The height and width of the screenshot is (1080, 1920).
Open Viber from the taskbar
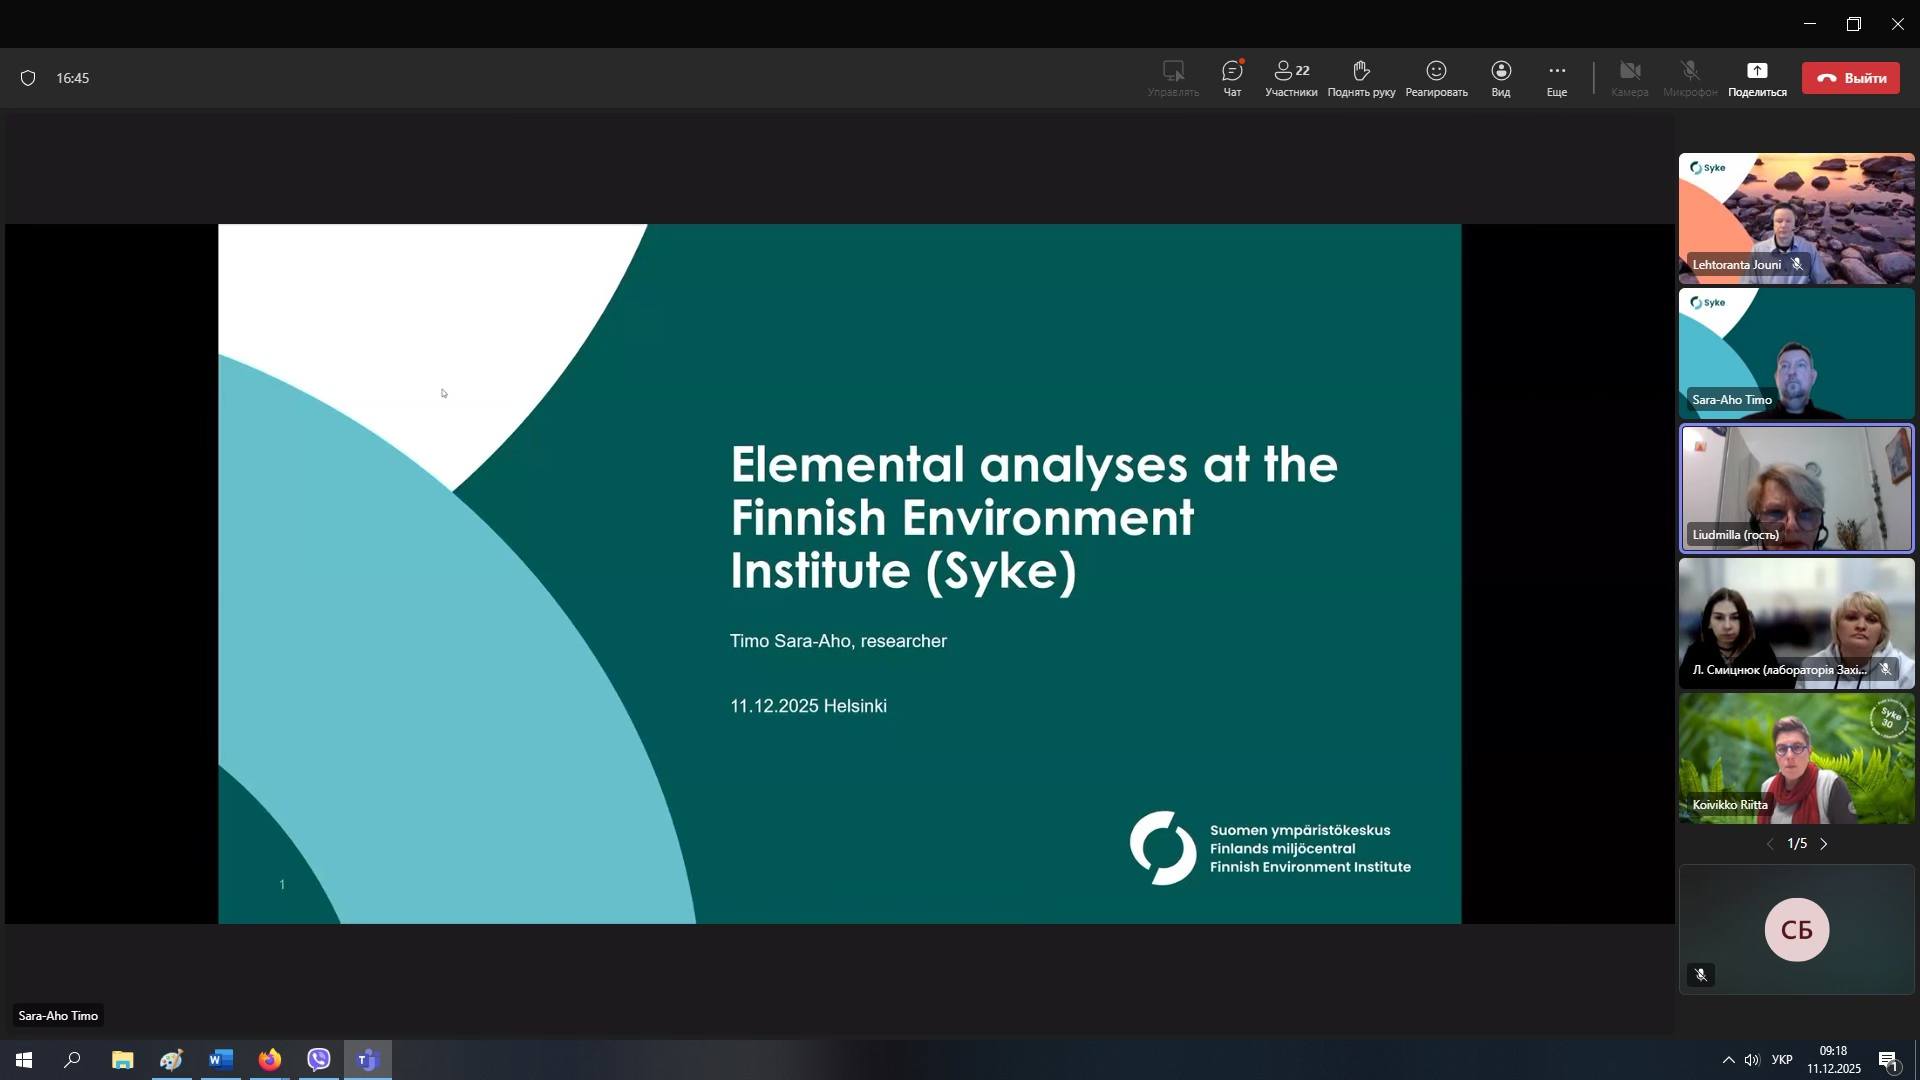point(318,1060)
